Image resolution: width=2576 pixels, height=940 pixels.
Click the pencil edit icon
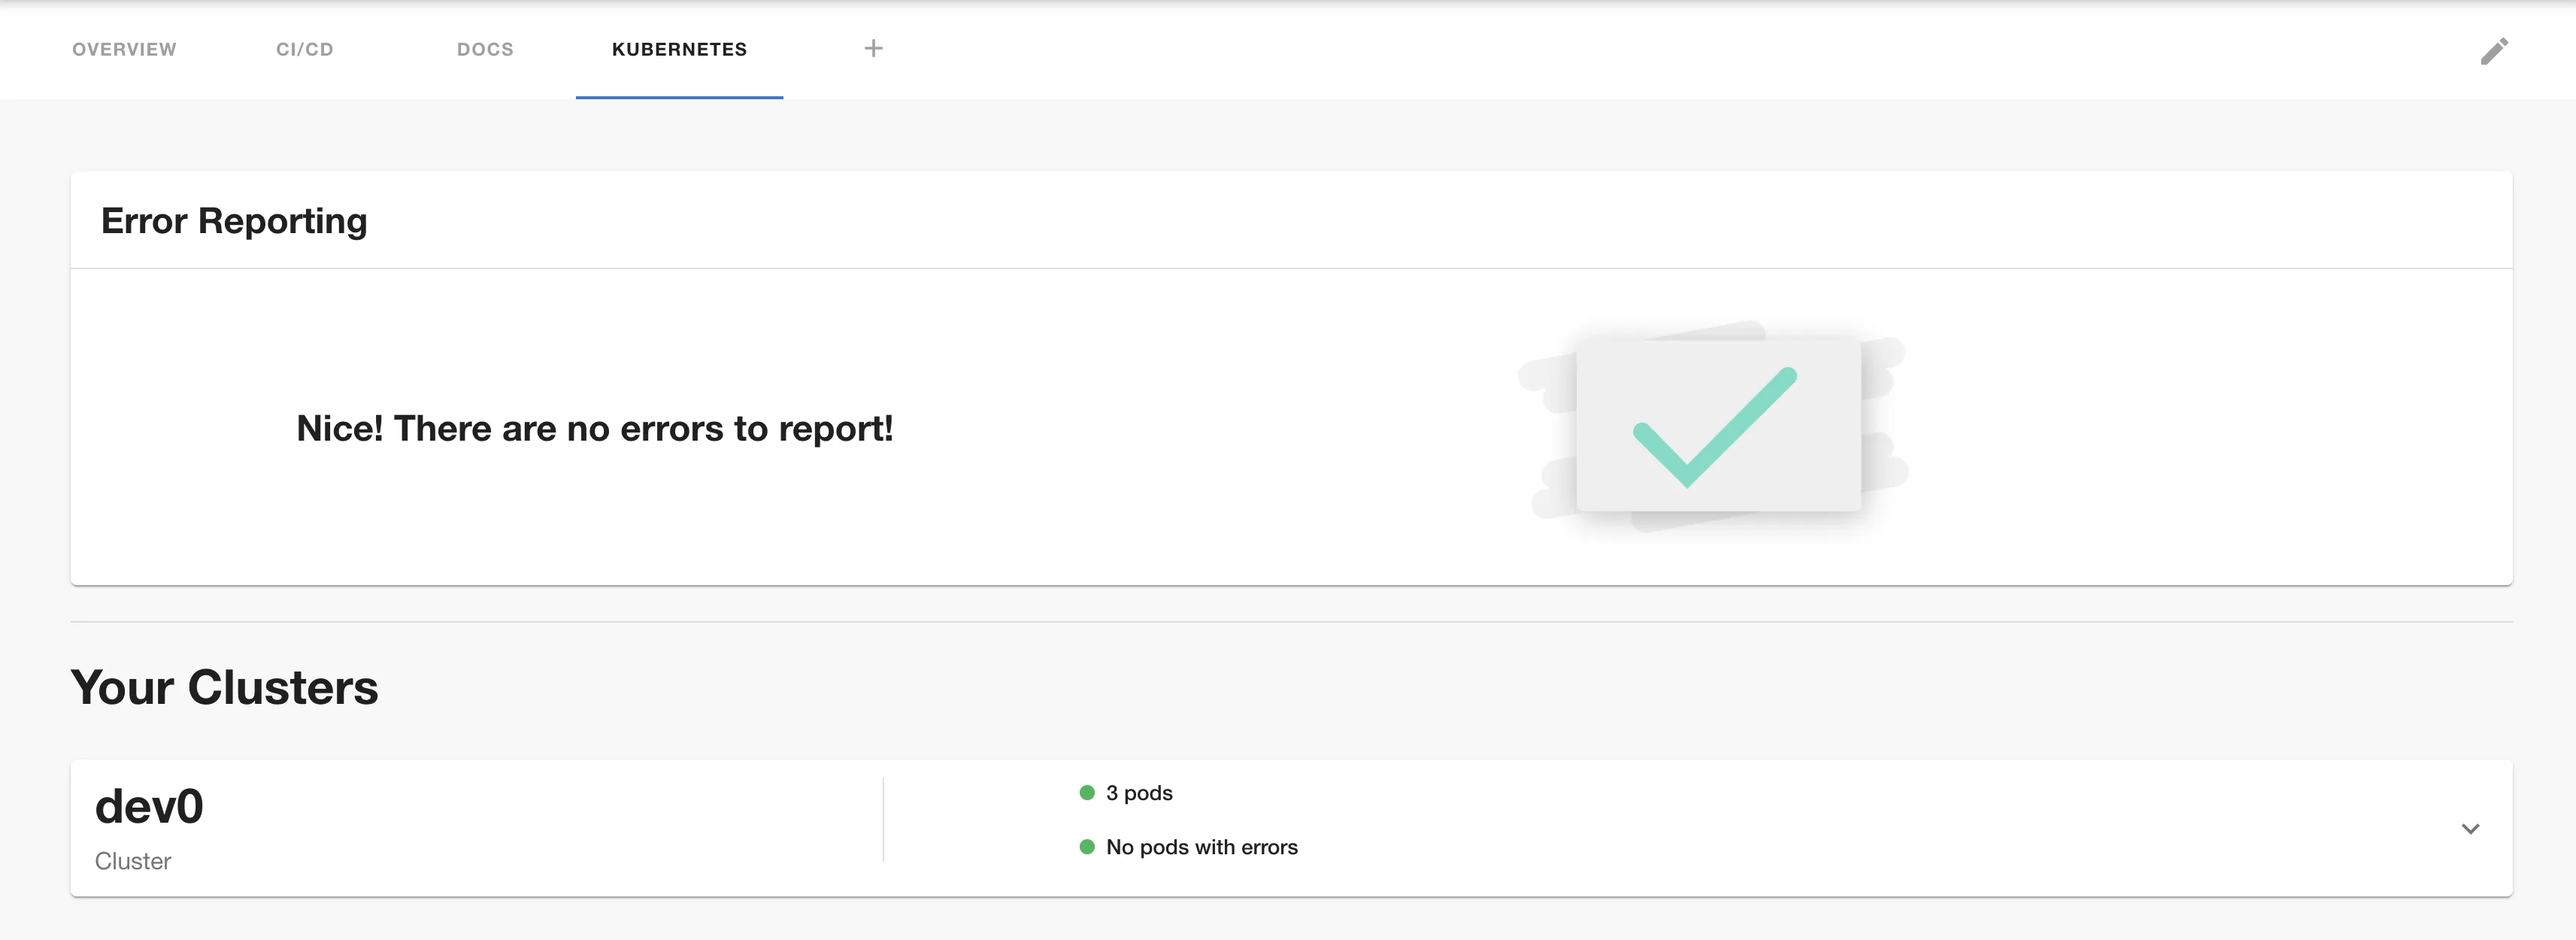point(2494,51)
